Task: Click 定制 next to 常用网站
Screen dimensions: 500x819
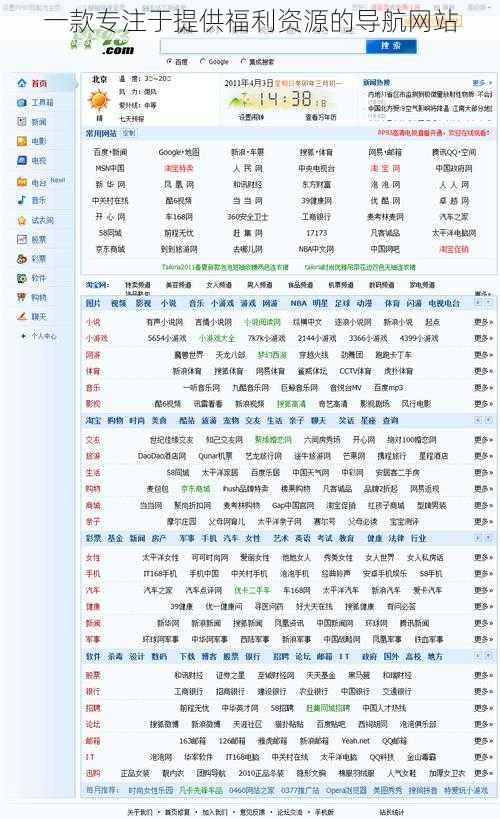Action: pos(129,133)
